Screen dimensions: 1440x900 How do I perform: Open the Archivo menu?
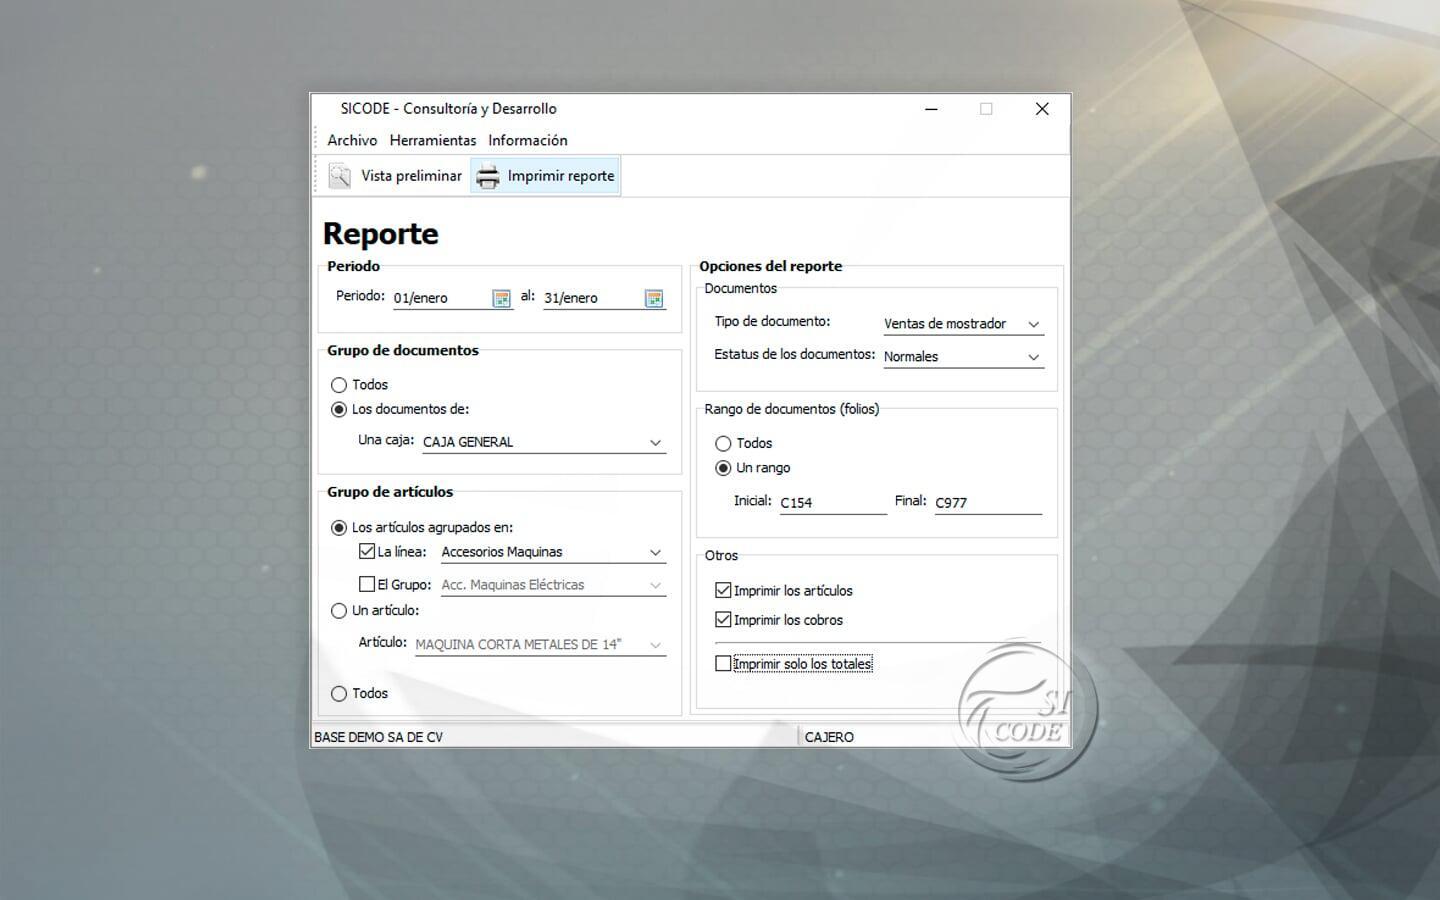[352, 141]
